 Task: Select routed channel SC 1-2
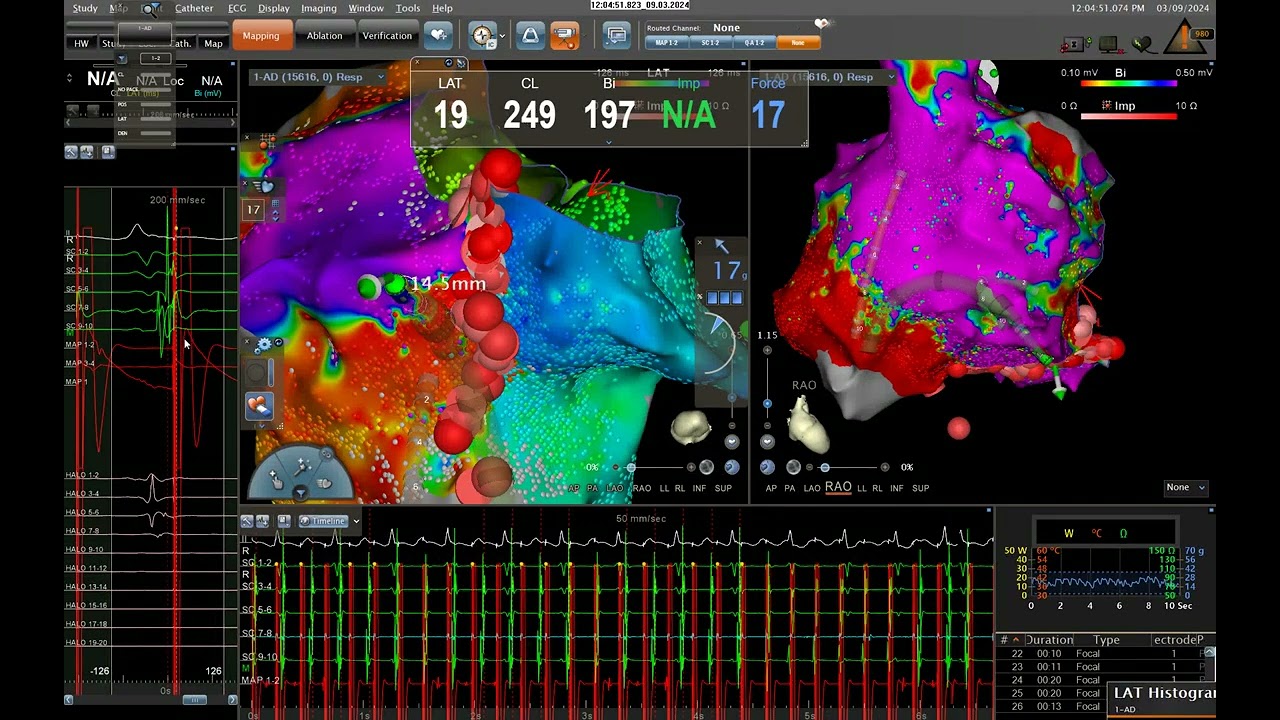coord(710,43)
